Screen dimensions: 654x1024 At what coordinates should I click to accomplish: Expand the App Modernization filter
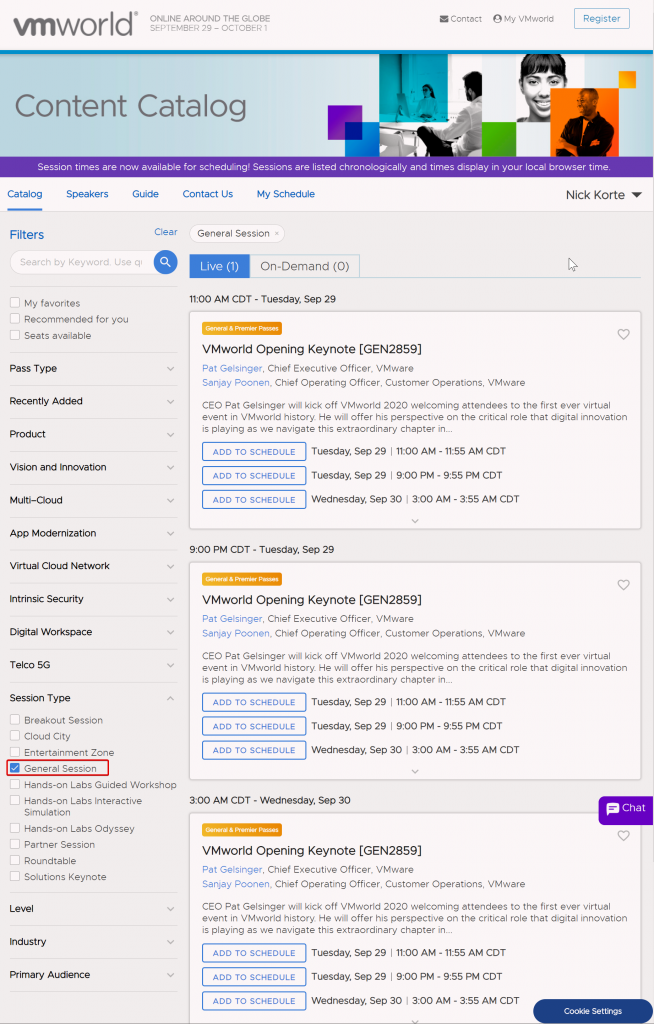pos(93,533)
